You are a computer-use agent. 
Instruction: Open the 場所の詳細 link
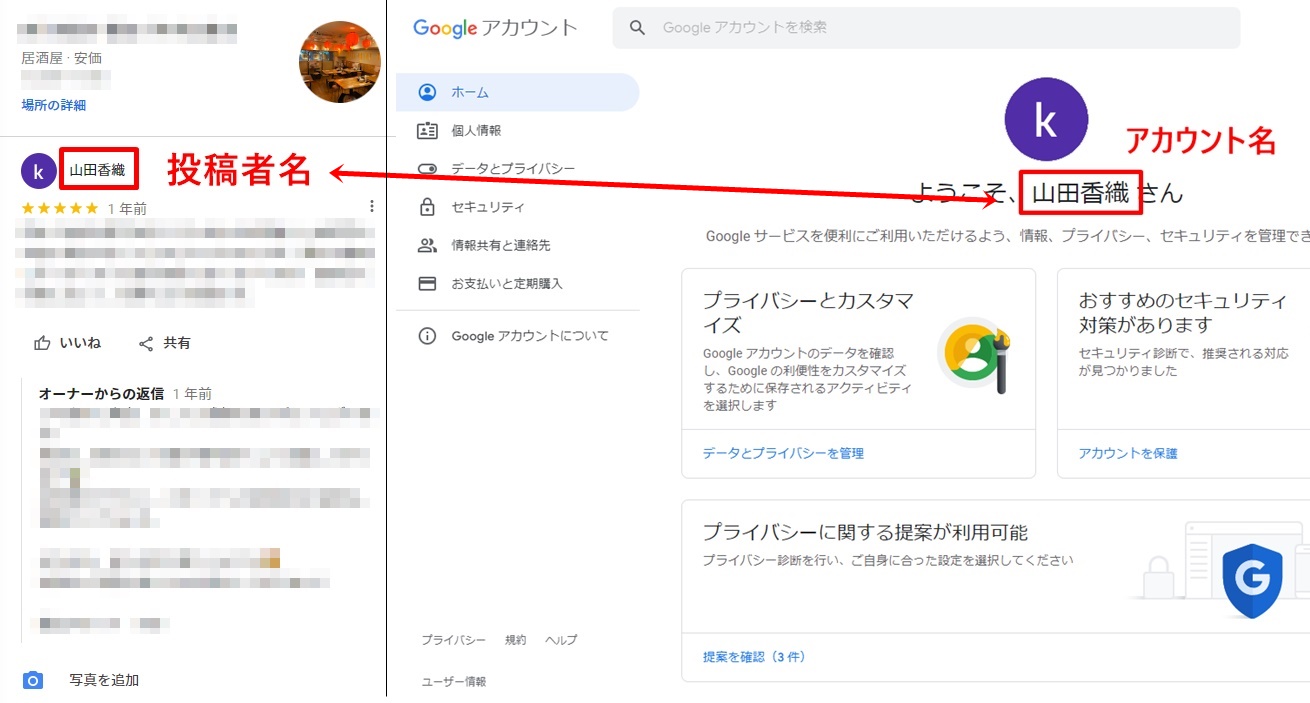click(x=54, y=105)
